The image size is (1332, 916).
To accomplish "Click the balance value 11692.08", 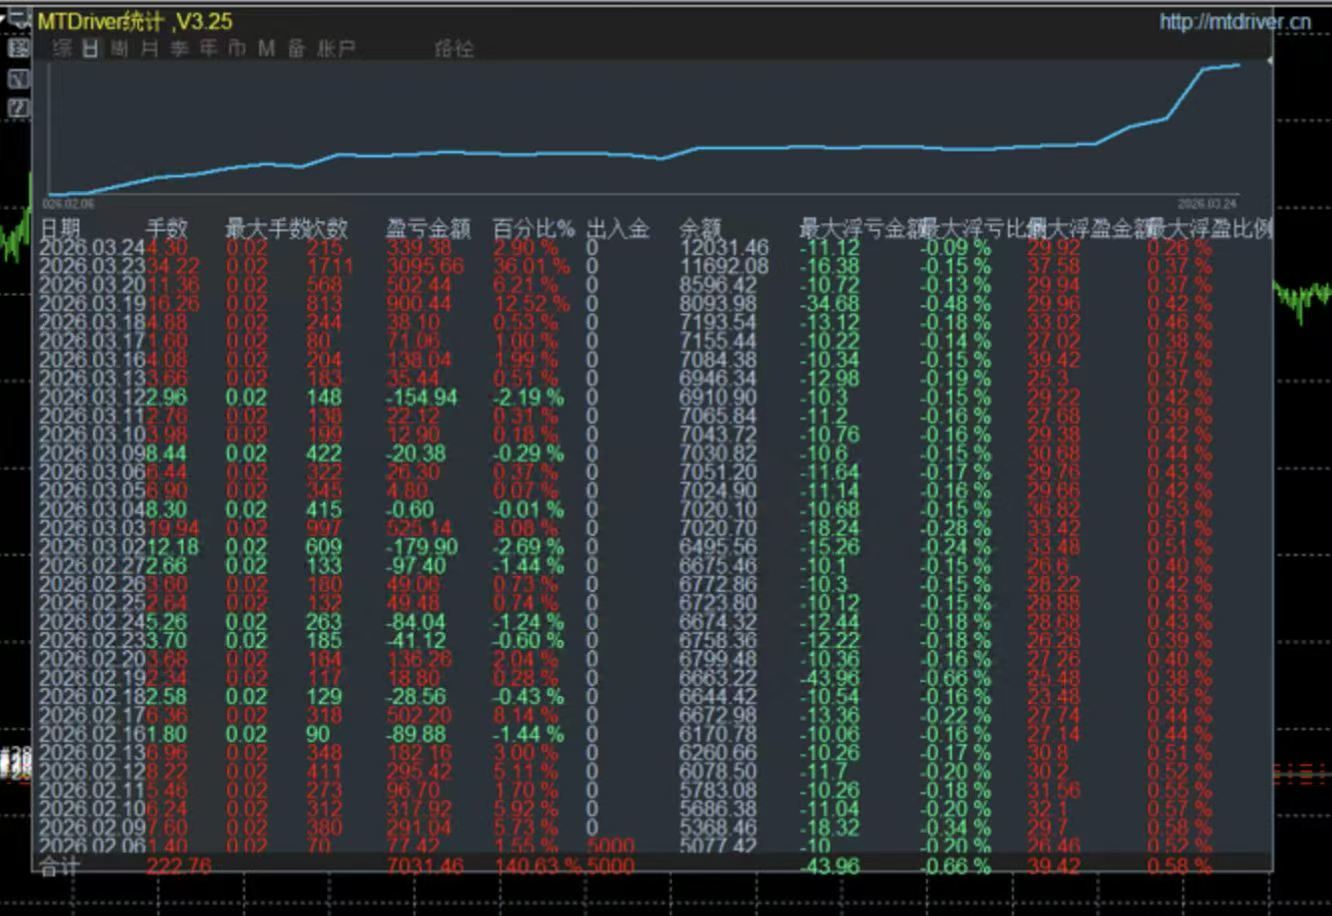I will pos(724,266).
